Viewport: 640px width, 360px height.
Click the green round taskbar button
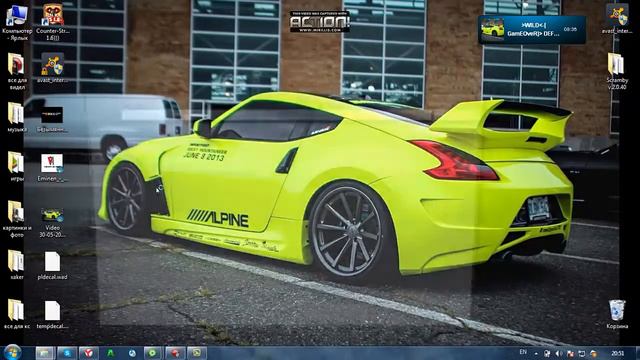click(x=152, y=353)
